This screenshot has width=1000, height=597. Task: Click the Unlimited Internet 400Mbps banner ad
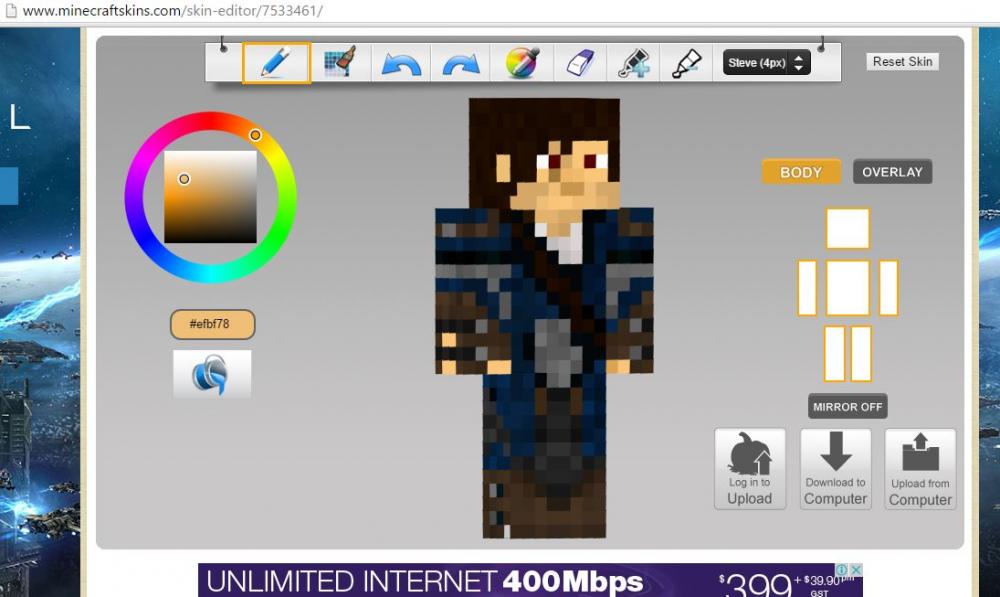[x=530, y=580]
